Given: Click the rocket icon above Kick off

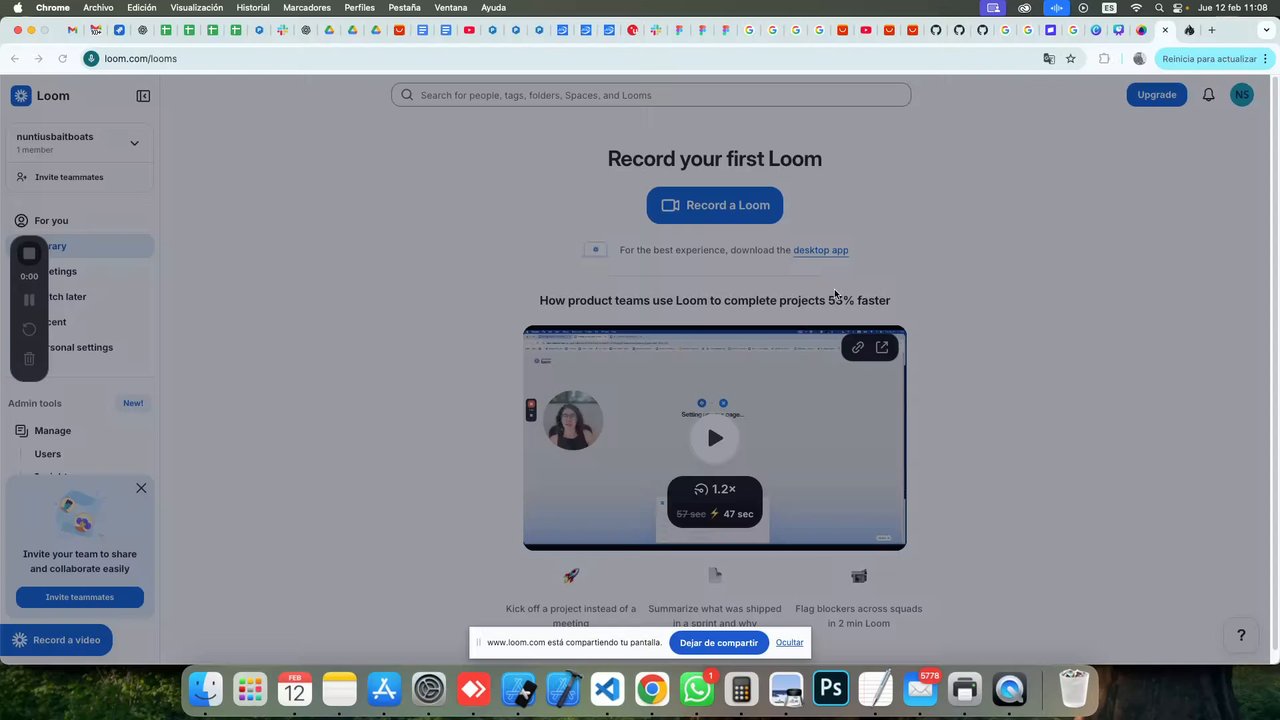Looking at the screenshot, I should pyautogui.click(x=571, y=575).
